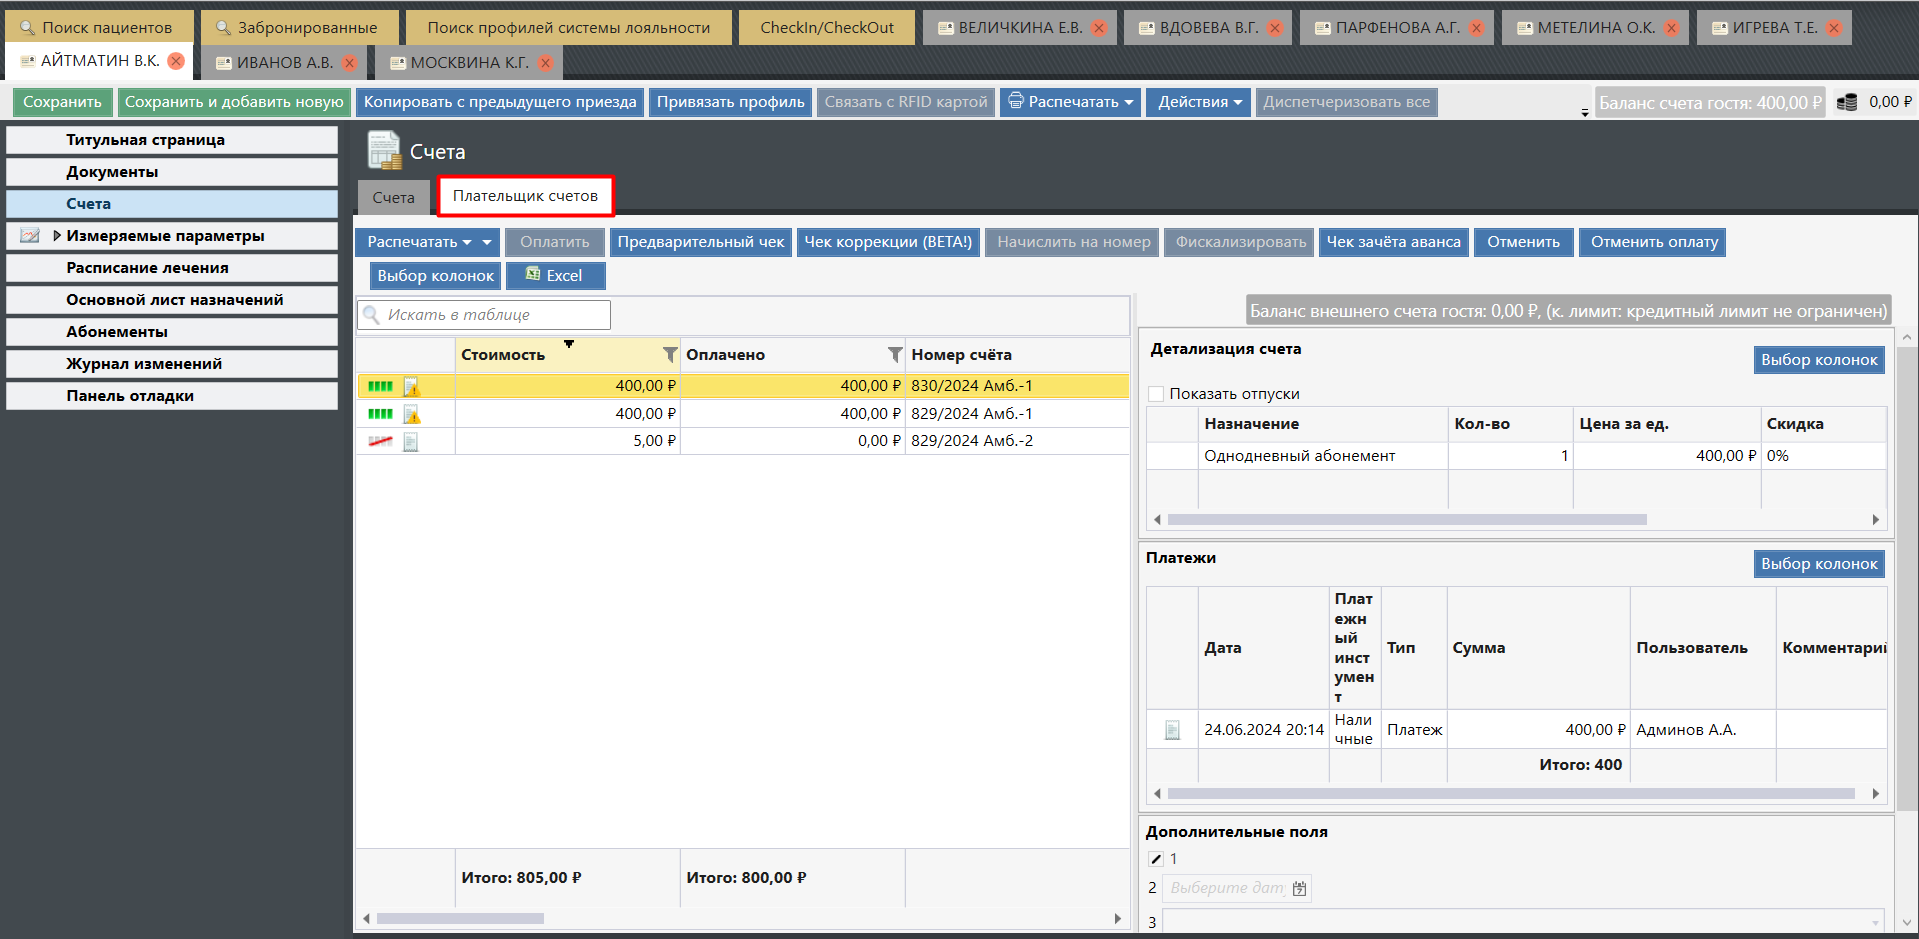Click the filter icon in Стоимость column
This screenshot has height=939, width=1919.
670,355
